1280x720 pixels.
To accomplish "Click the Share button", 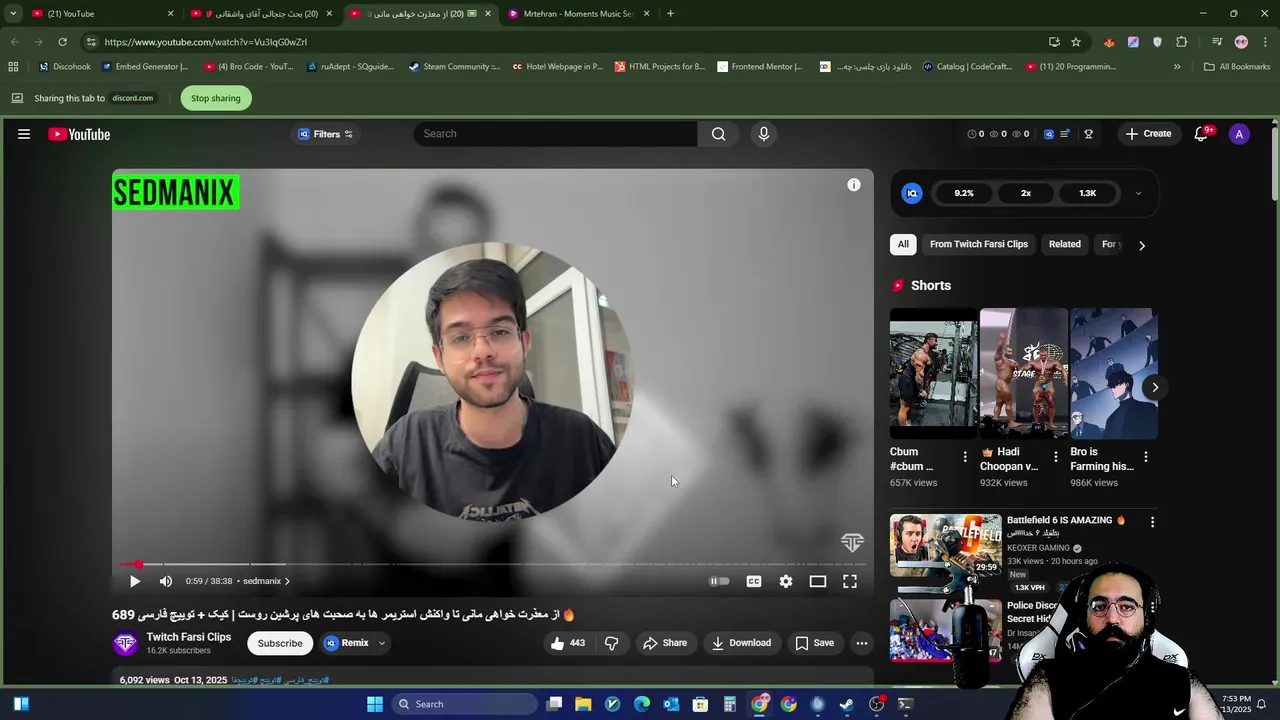I will tap(665, 643).
